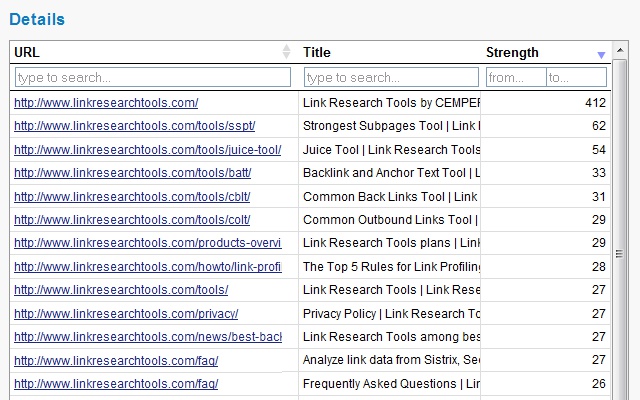Click the Strength column header
Screen dimensions: 640x400
tap(512, 53)
